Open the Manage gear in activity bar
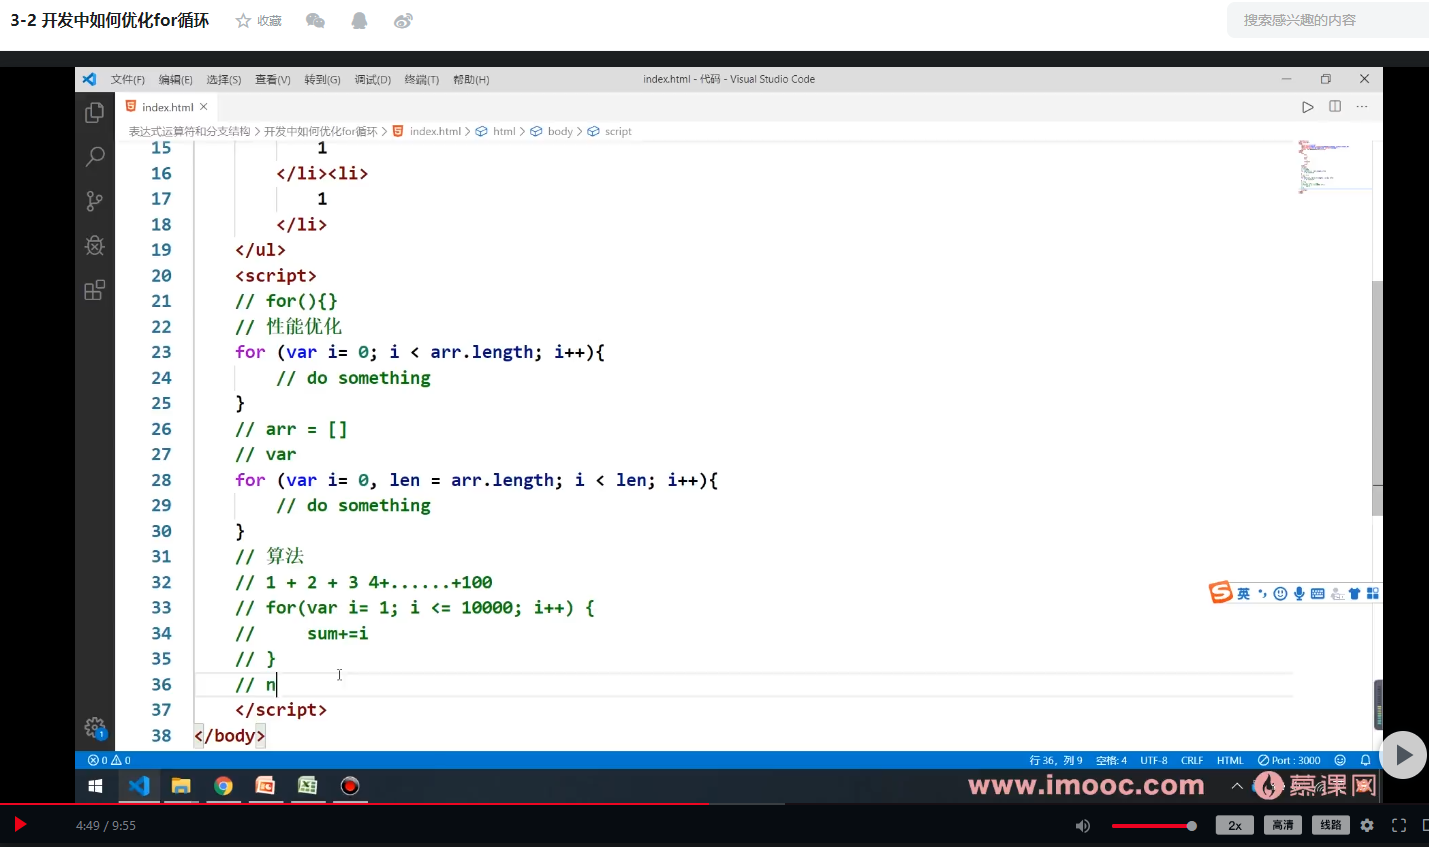 (95, 728)
